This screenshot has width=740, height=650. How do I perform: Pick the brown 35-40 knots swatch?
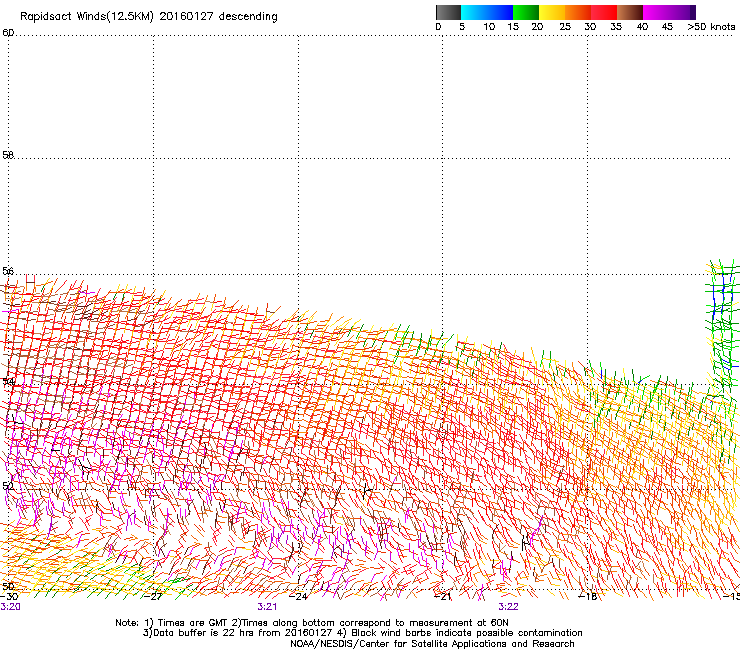630,12
